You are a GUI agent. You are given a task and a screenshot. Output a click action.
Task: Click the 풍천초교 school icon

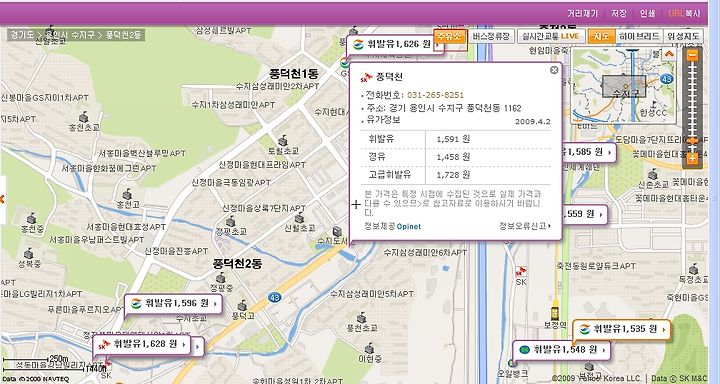point(362,317)
